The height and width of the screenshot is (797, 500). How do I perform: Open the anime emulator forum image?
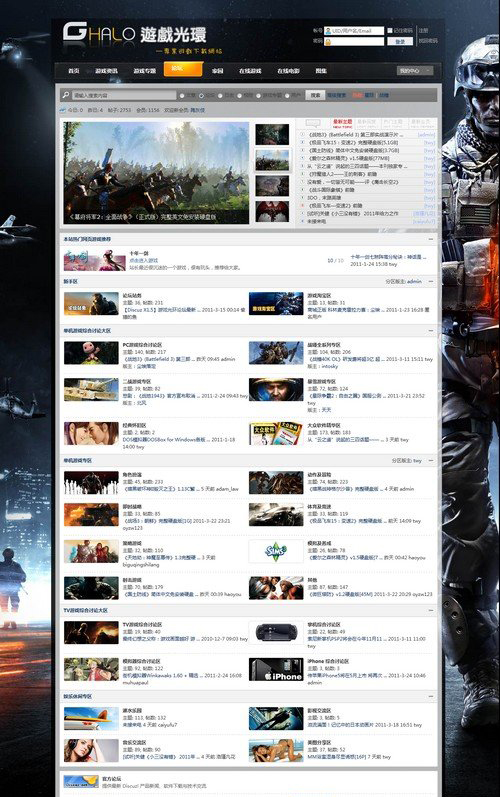click(91, 670)
